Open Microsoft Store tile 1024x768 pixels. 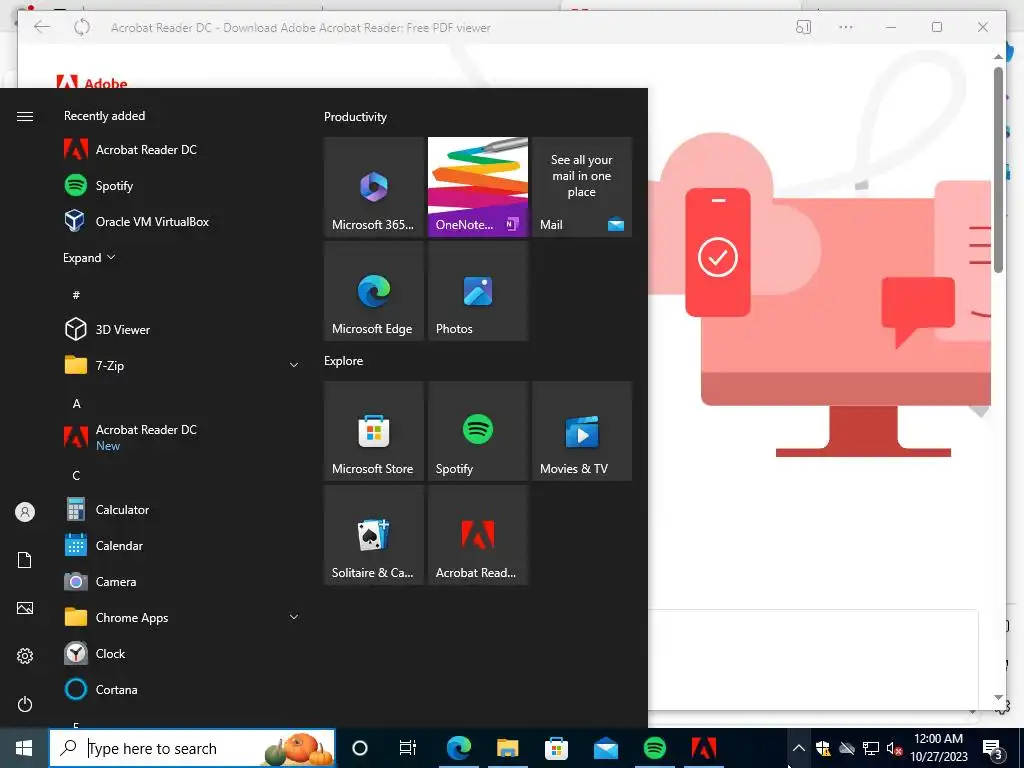pyautogui.click(x=374, y=431)
